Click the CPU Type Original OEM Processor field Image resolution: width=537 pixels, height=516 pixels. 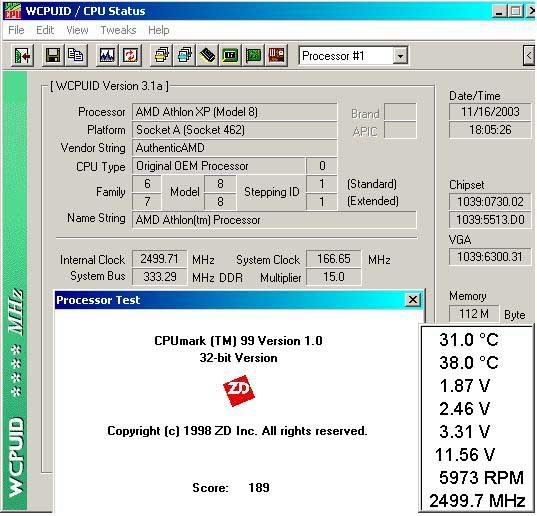point(218,166)
